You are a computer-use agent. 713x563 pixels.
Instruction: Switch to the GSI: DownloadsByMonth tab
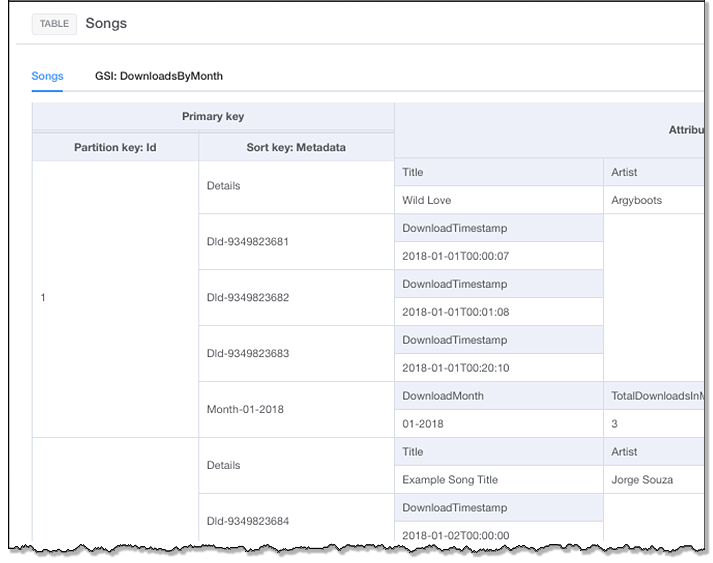point(158,76)
